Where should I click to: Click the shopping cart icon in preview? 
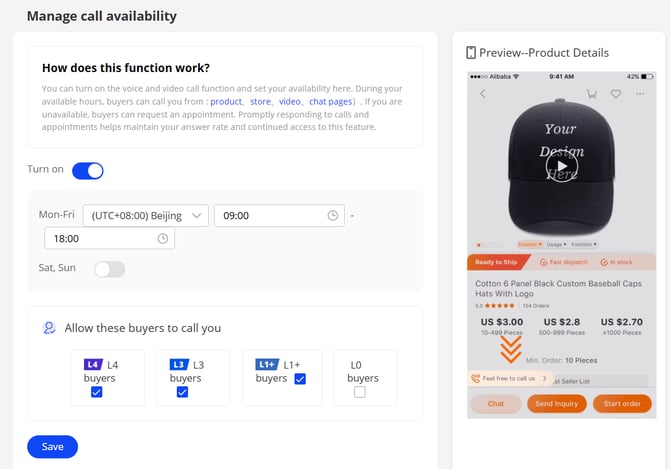592,94
